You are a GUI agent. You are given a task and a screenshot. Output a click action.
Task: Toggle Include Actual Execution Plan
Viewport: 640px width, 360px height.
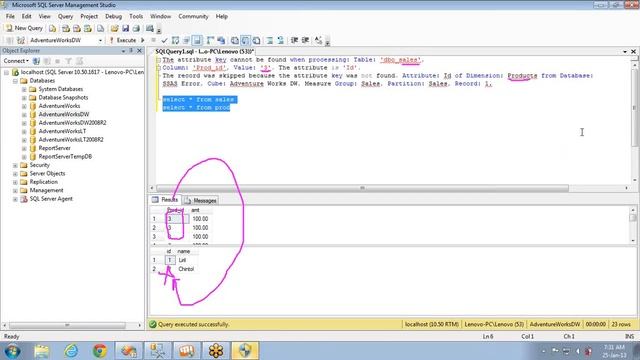coord(210,40)
